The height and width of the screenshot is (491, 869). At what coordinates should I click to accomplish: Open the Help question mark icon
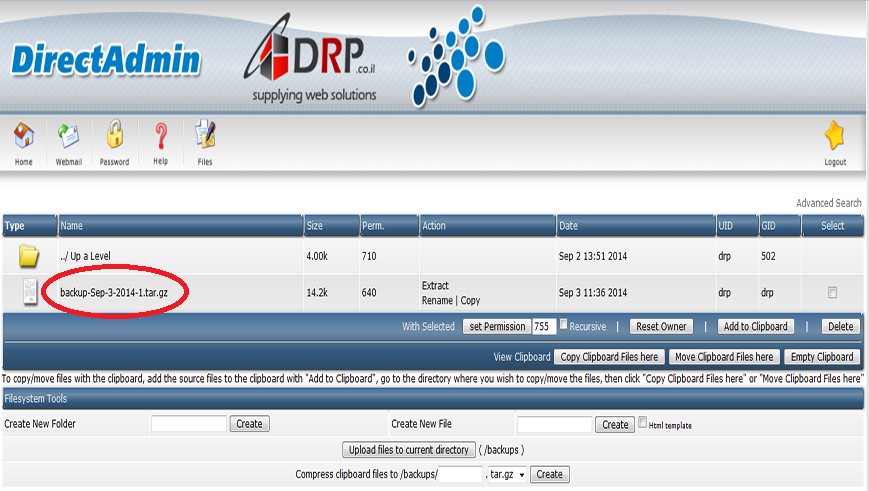click(160, 135)
